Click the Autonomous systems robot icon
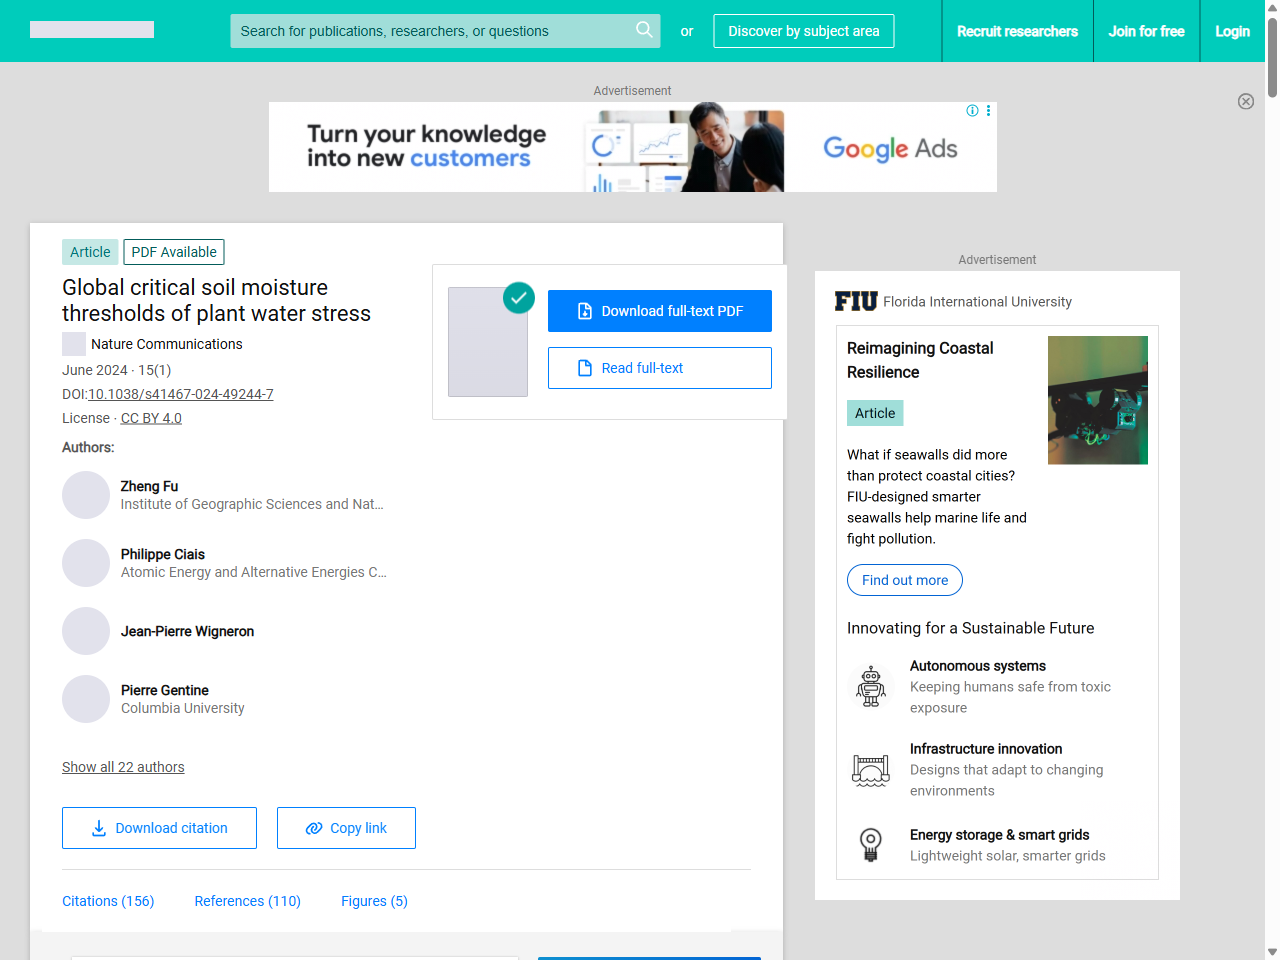The height and width of the screenshot is (960, 1280). (x=871, y=686)
